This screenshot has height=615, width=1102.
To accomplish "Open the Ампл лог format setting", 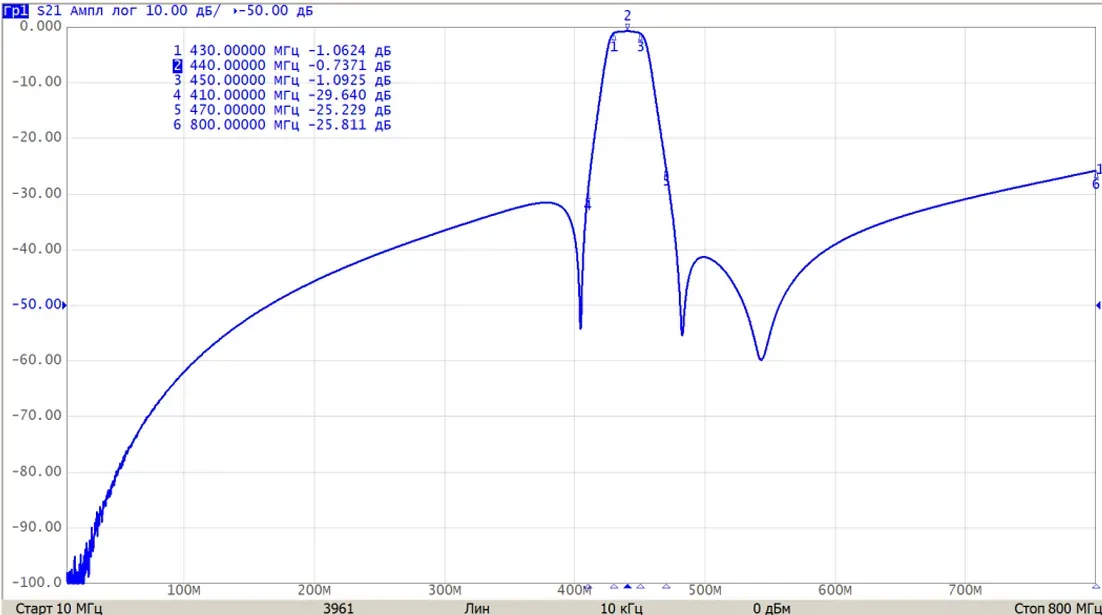I will [104, 11].
